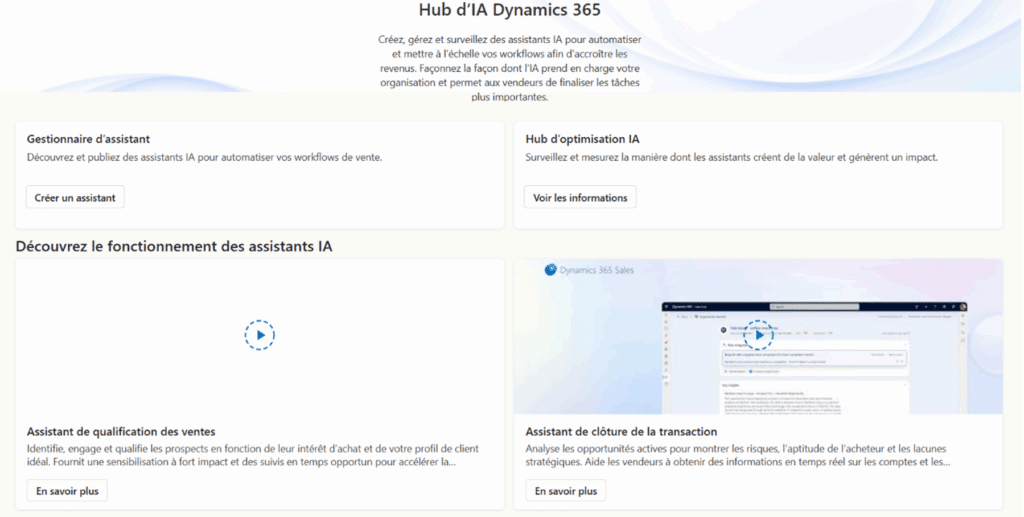Select Assistant de qualification des ventes title
This screenshot has height=517, width=1024.
coord(121,431)
